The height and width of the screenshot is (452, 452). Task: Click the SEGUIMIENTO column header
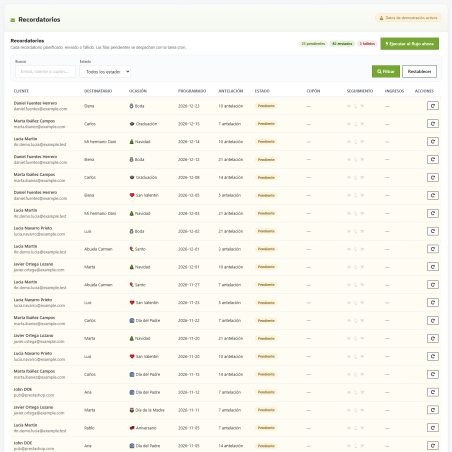tap(360, 91)
